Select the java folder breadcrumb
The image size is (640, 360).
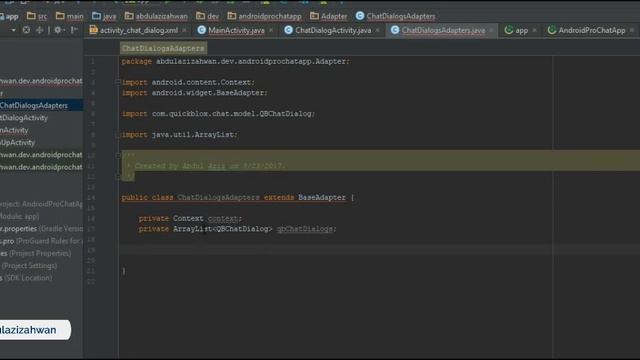(x=104, y=16)
